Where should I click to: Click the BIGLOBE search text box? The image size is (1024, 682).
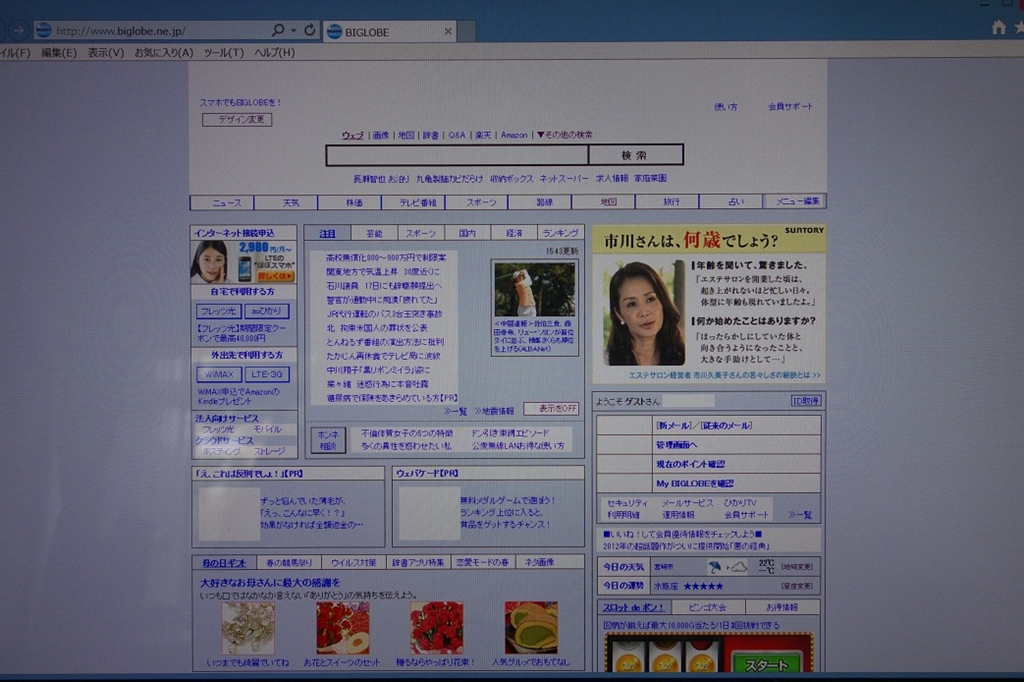pyautogui.click(x=457, y=155)
